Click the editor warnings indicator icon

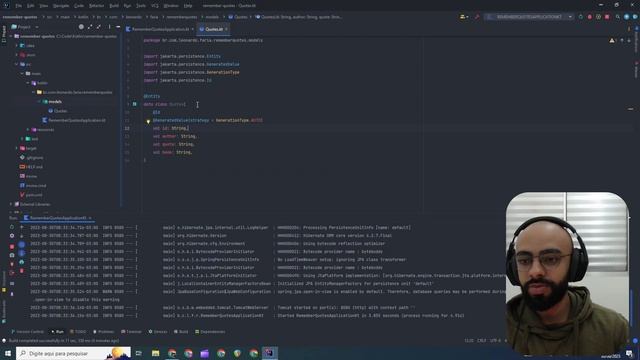click(x=612, y=40)
